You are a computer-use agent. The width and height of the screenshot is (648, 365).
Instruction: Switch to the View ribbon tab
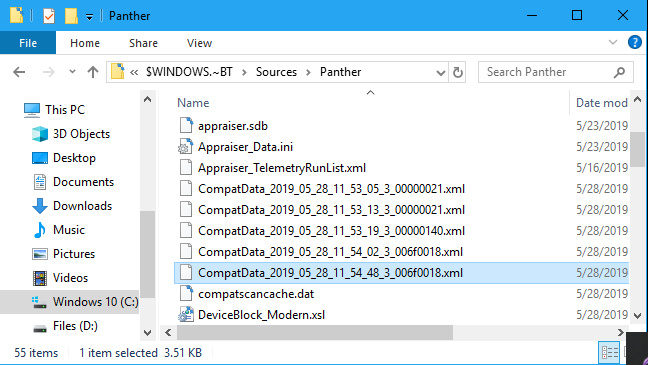click(199, 43)
